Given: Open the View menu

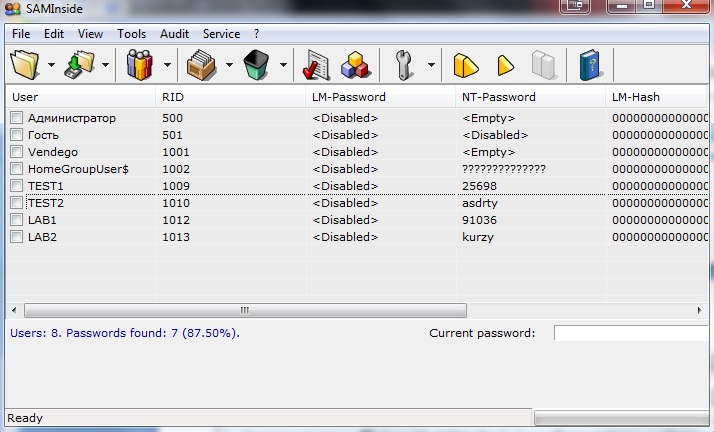Looking at the screenshot, I should coord(90,34).
